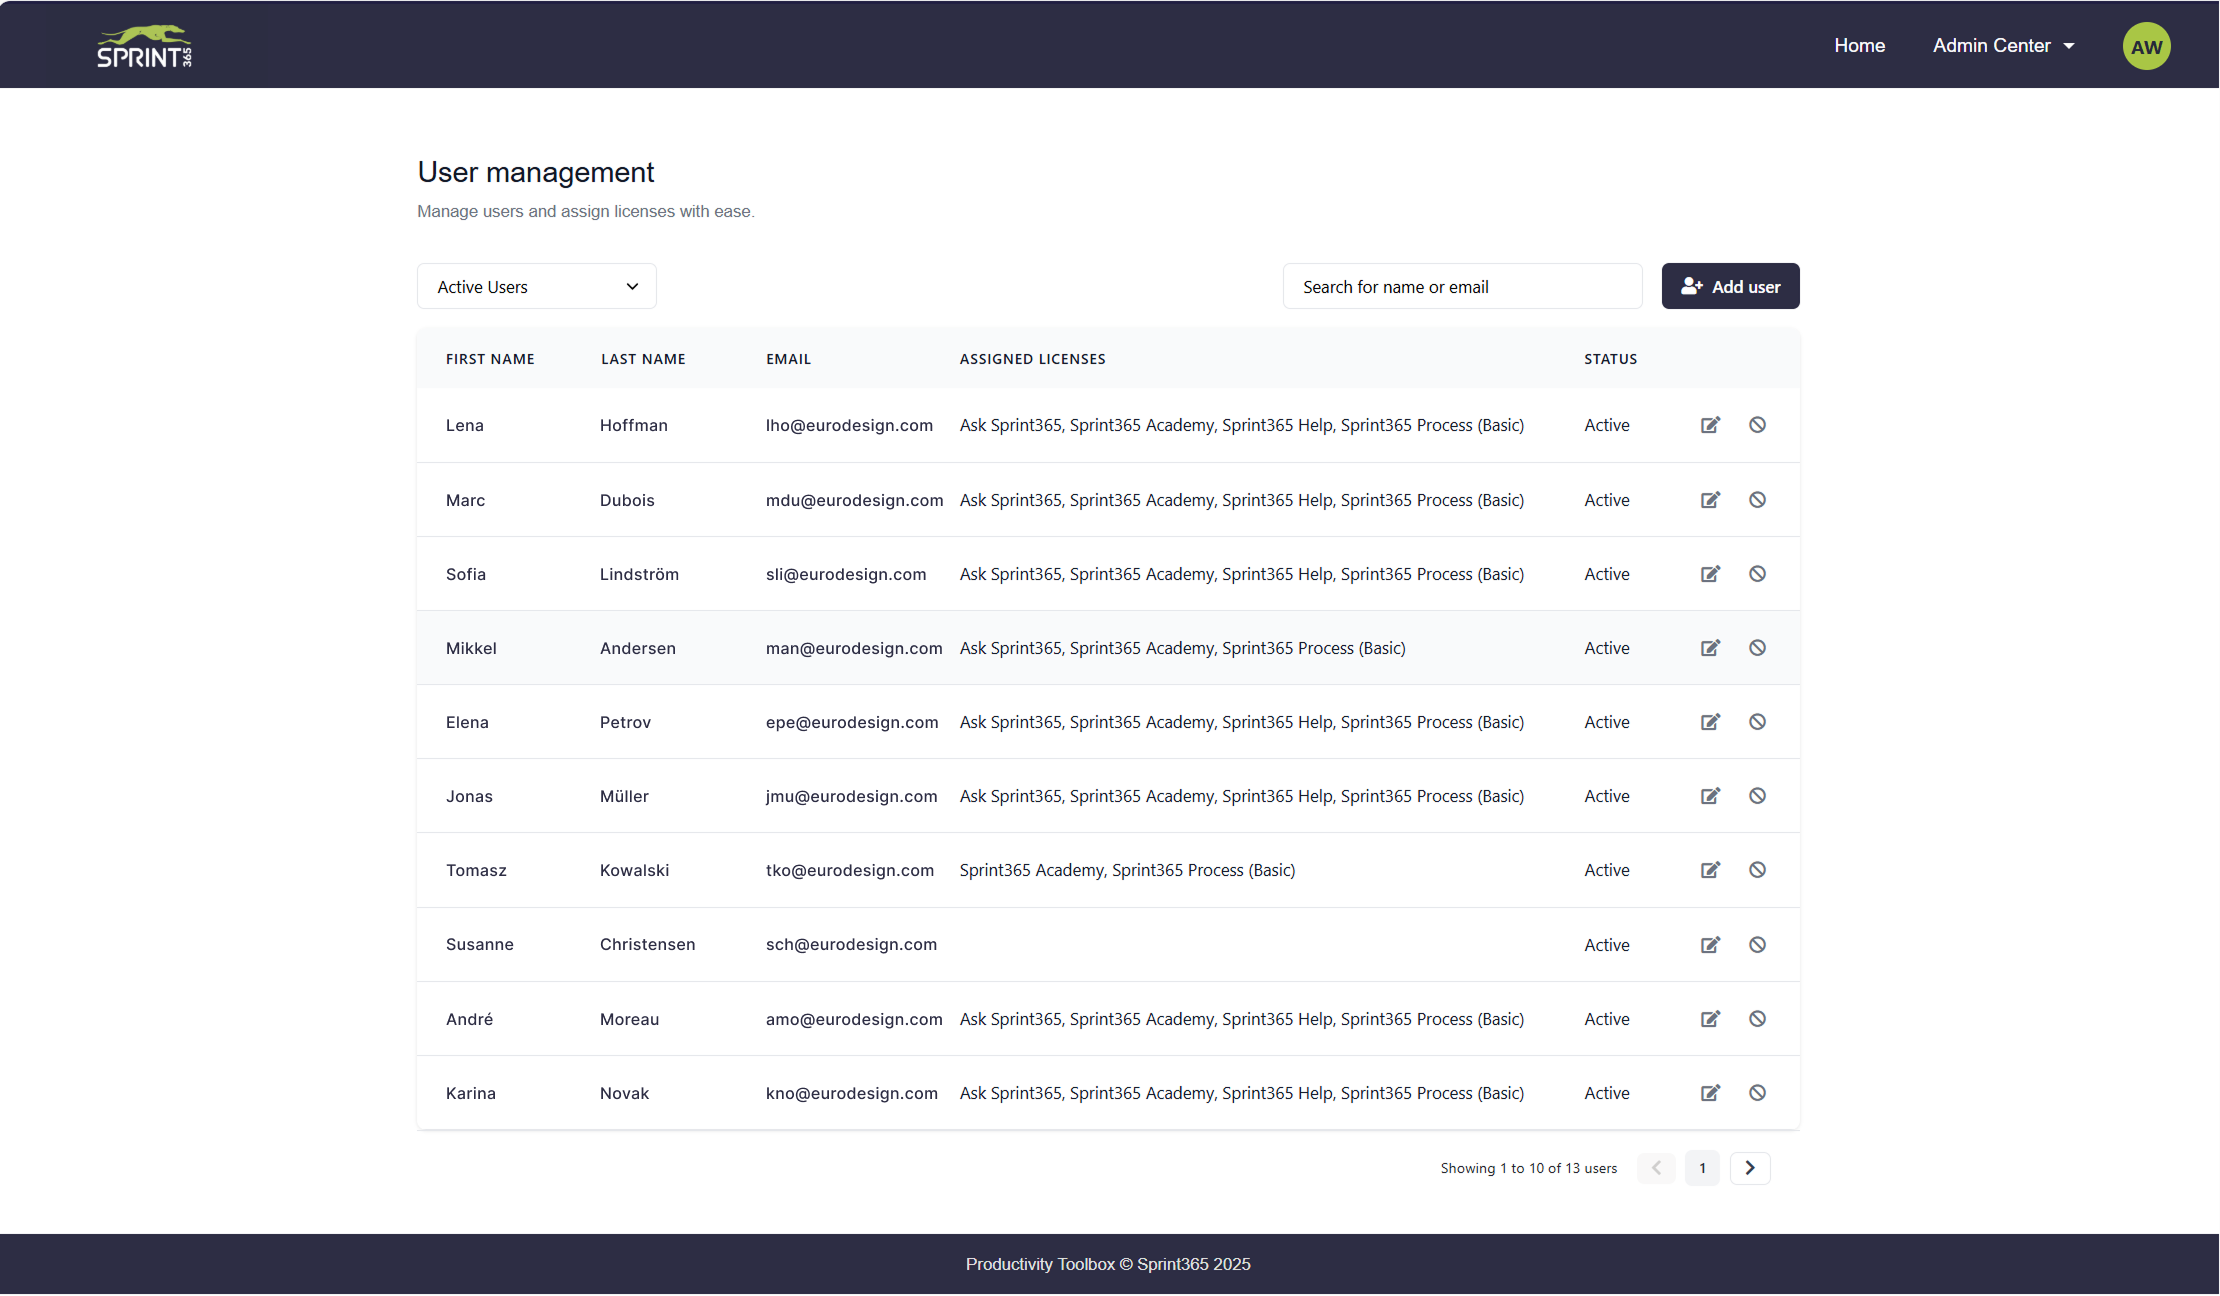Deactivate user Susanne Christensen
2220x1296 pixels.
1757,945
